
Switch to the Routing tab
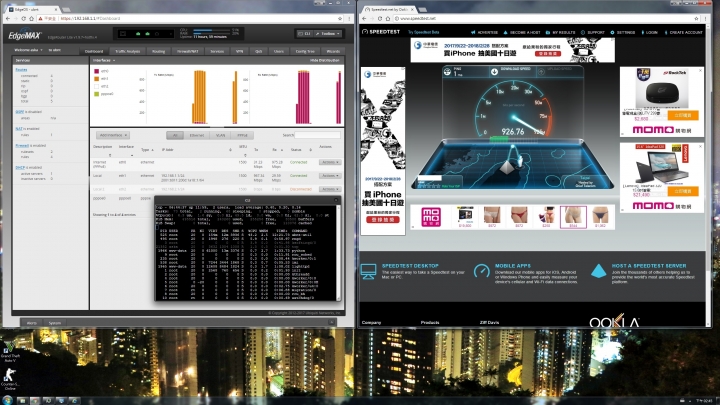[158, 51]
